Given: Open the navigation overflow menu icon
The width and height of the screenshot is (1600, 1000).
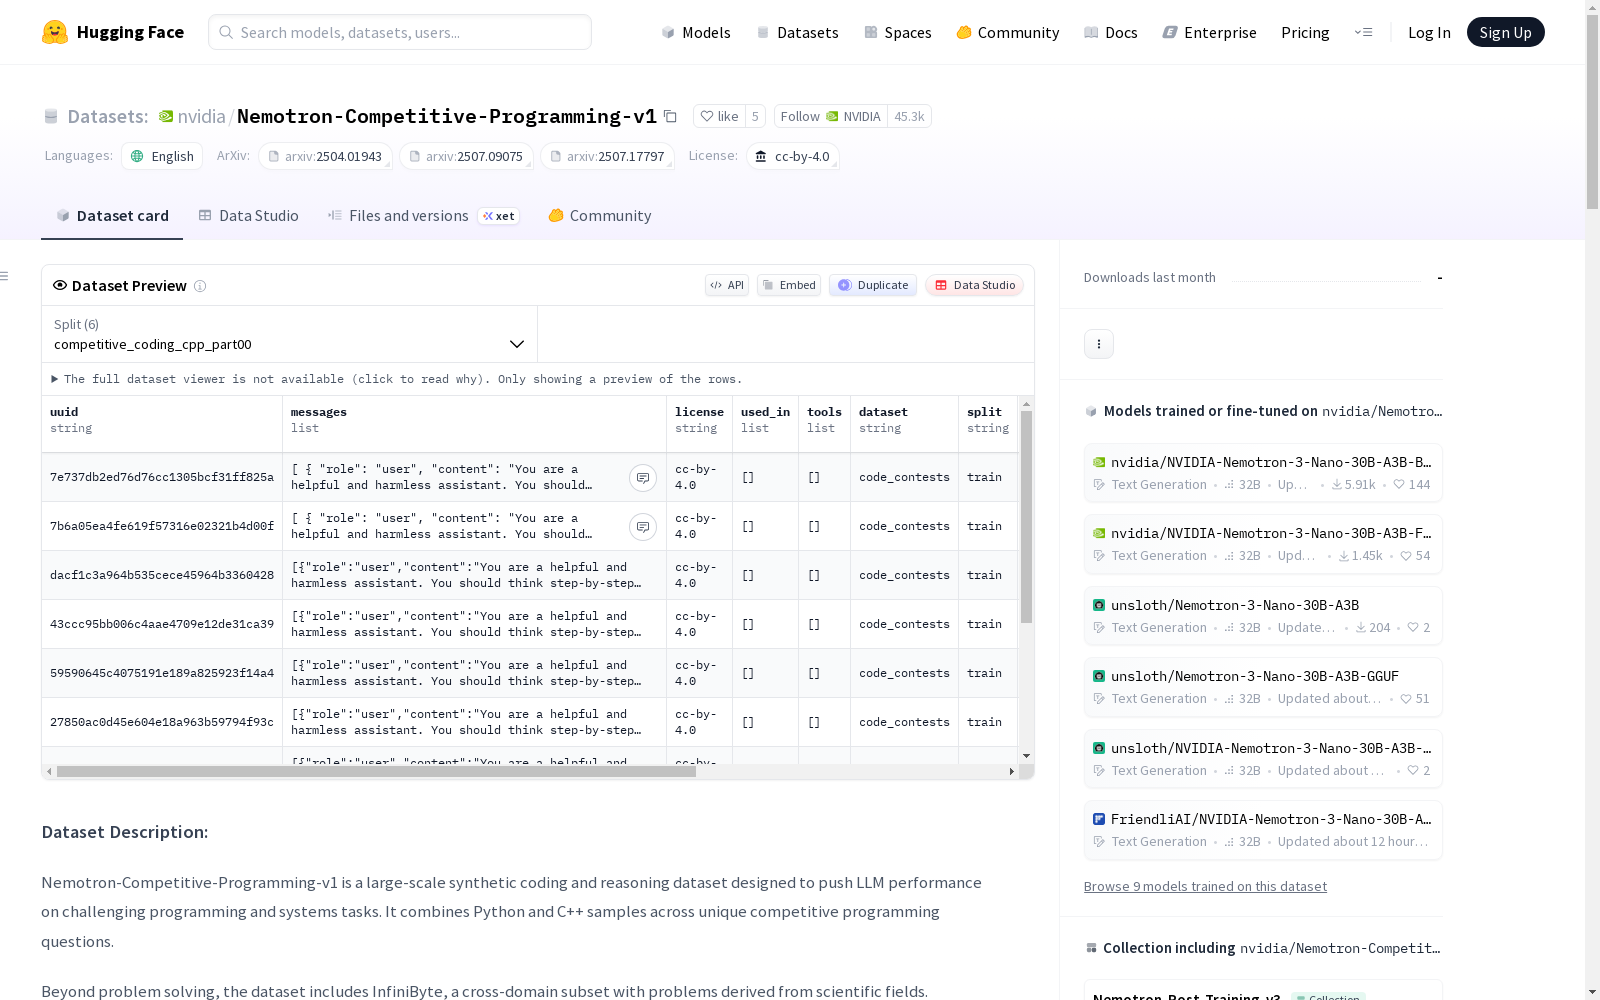Looking at the screenshot, I should point(1363,32).
